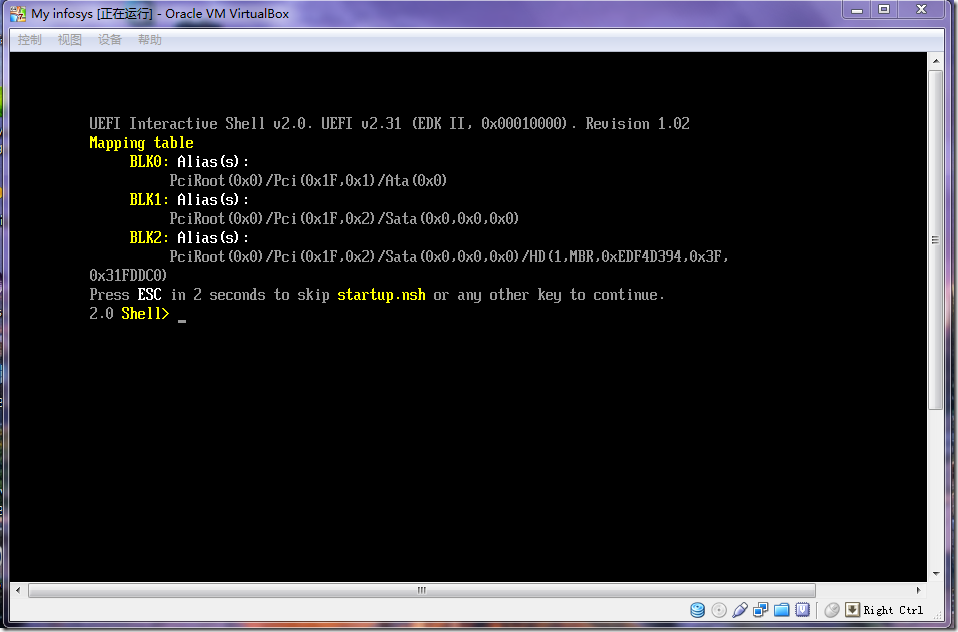Click the keyboard capture arrow icon
Image resolution: width=958 pixels, height=632 pixels.
pyautogui.click(x=852, y=609)
